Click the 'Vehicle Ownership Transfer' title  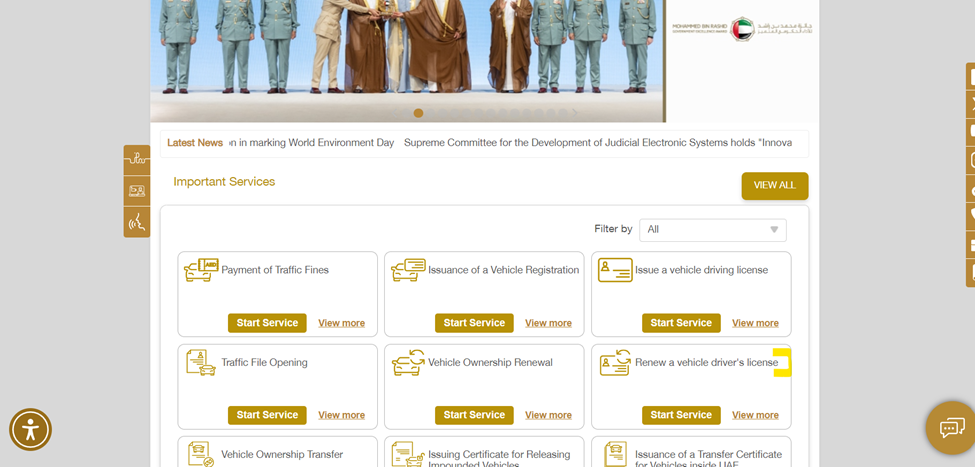[x=282, y=455]
